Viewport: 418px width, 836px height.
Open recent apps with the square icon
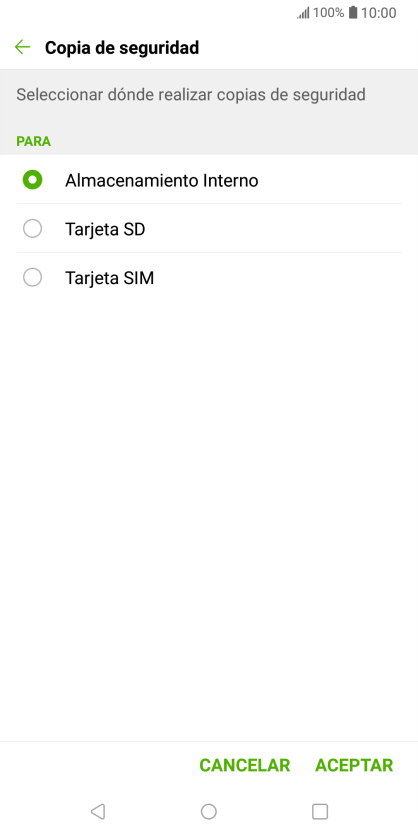pyautogui.click(x=320, y=811)
